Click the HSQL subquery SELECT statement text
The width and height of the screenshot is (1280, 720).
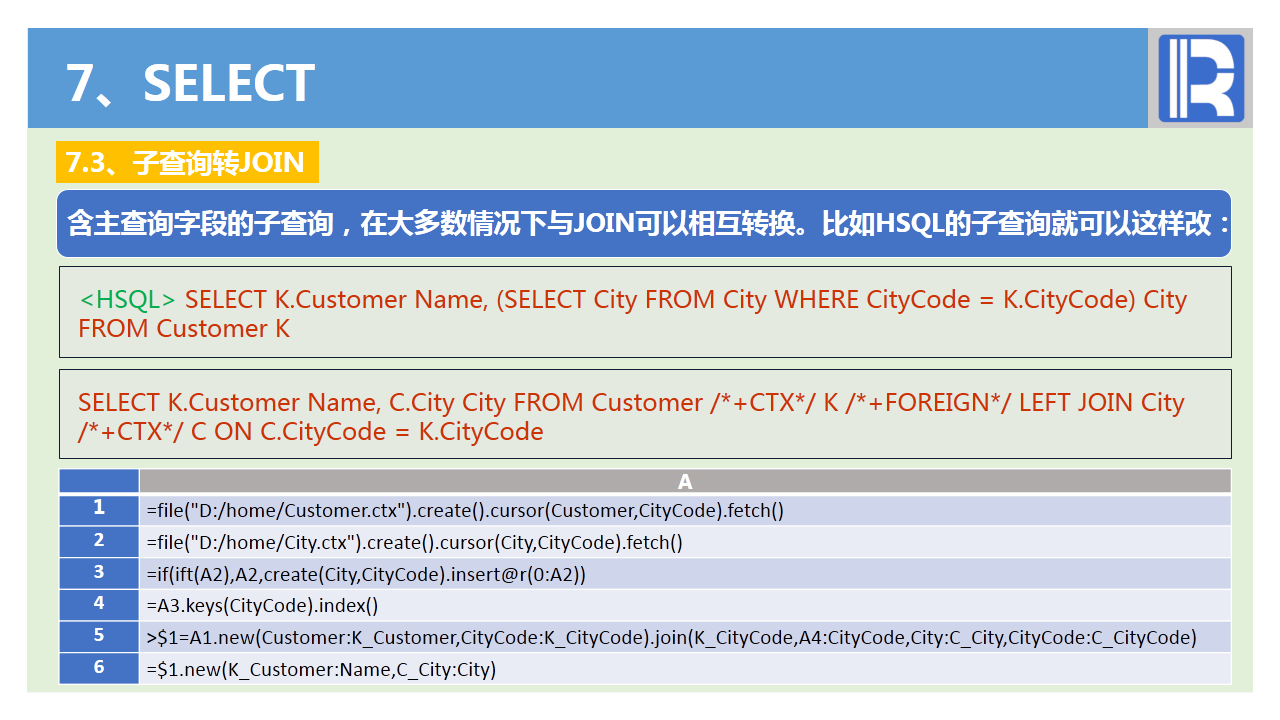tap(633, 314)
